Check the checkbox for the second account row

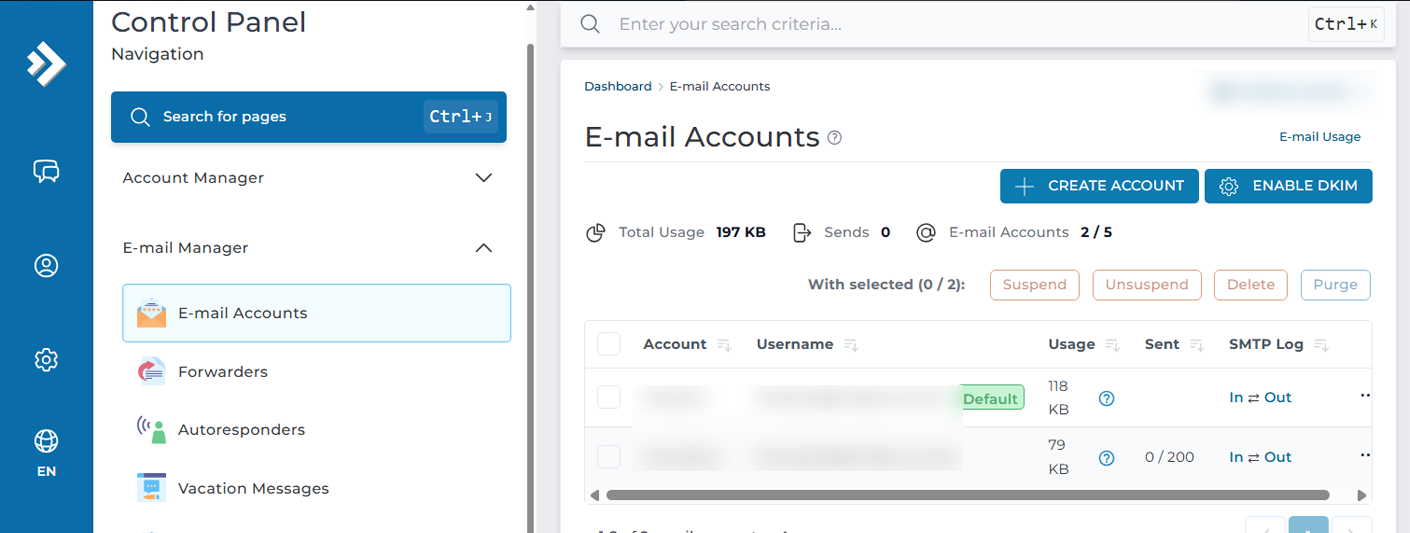609,457
